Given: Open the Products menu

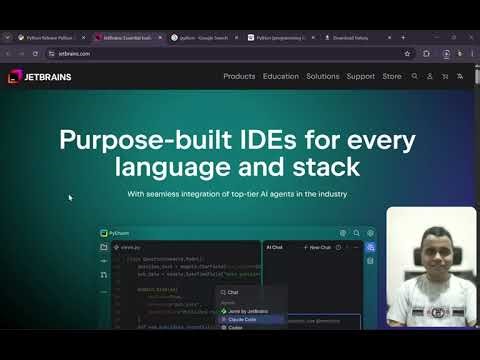Looking at the screenshot, I should tap(239, 76).
